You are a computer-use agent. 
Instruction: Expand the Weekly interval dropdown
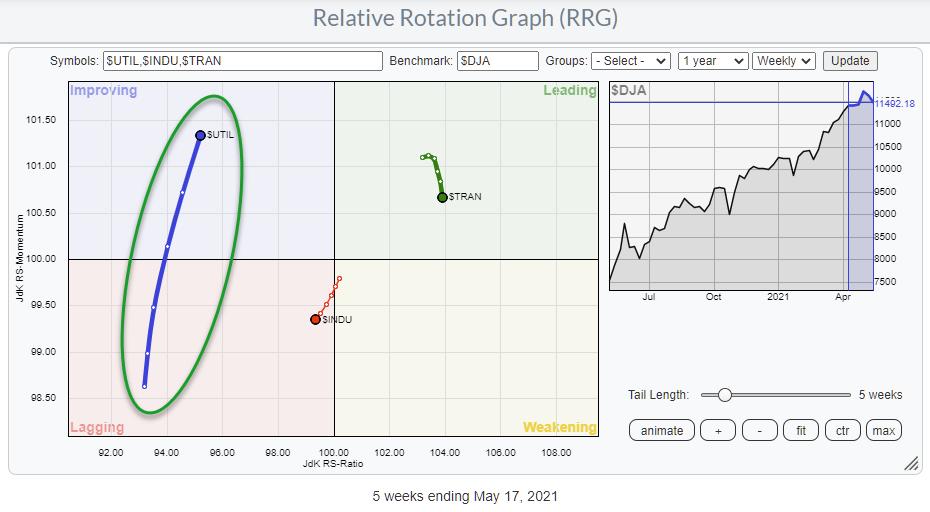[x=784, y=61]
